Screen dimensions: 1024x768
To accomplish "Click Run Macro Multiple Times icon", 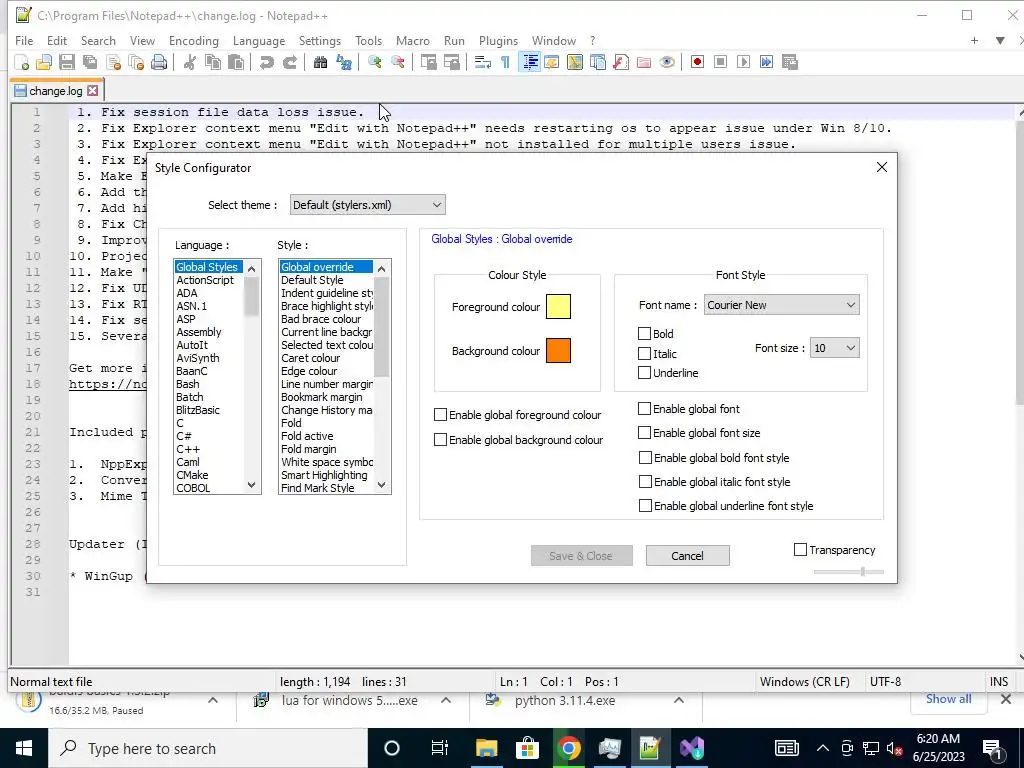I will click(767, 62).
